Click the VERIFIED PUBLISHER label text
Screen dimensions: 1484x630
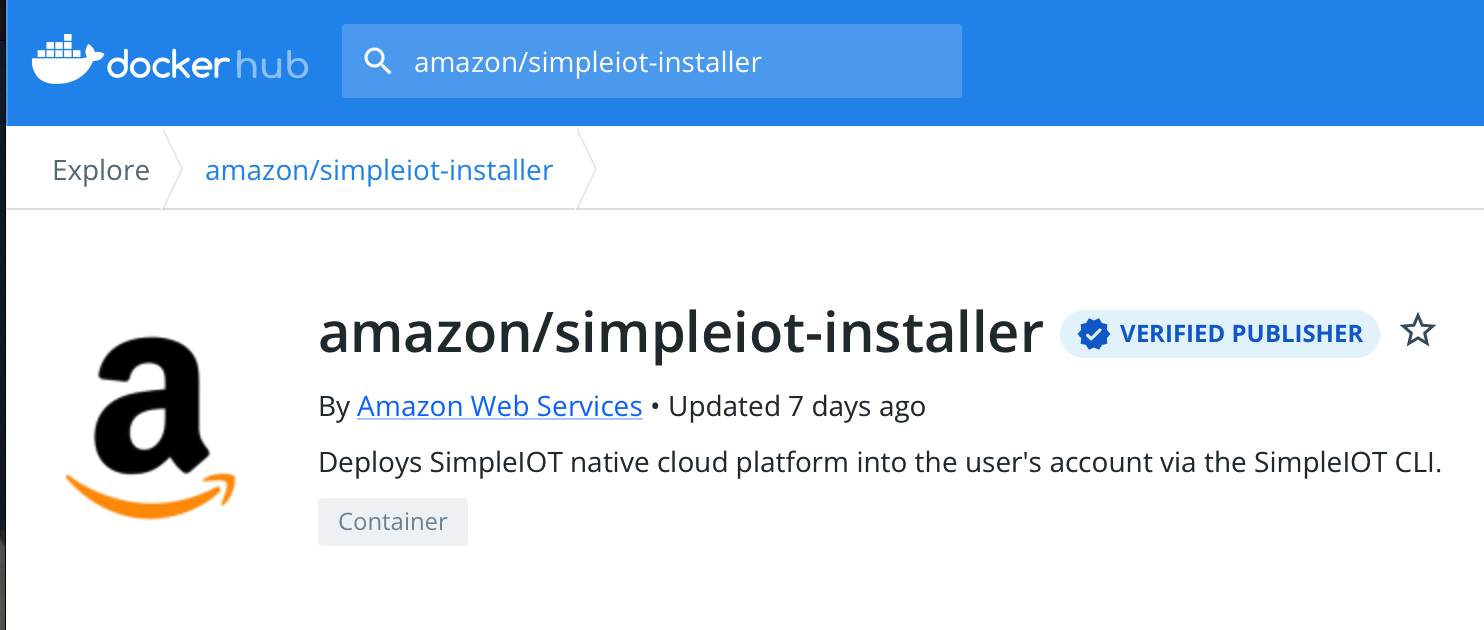click(x=1241, y=334)
